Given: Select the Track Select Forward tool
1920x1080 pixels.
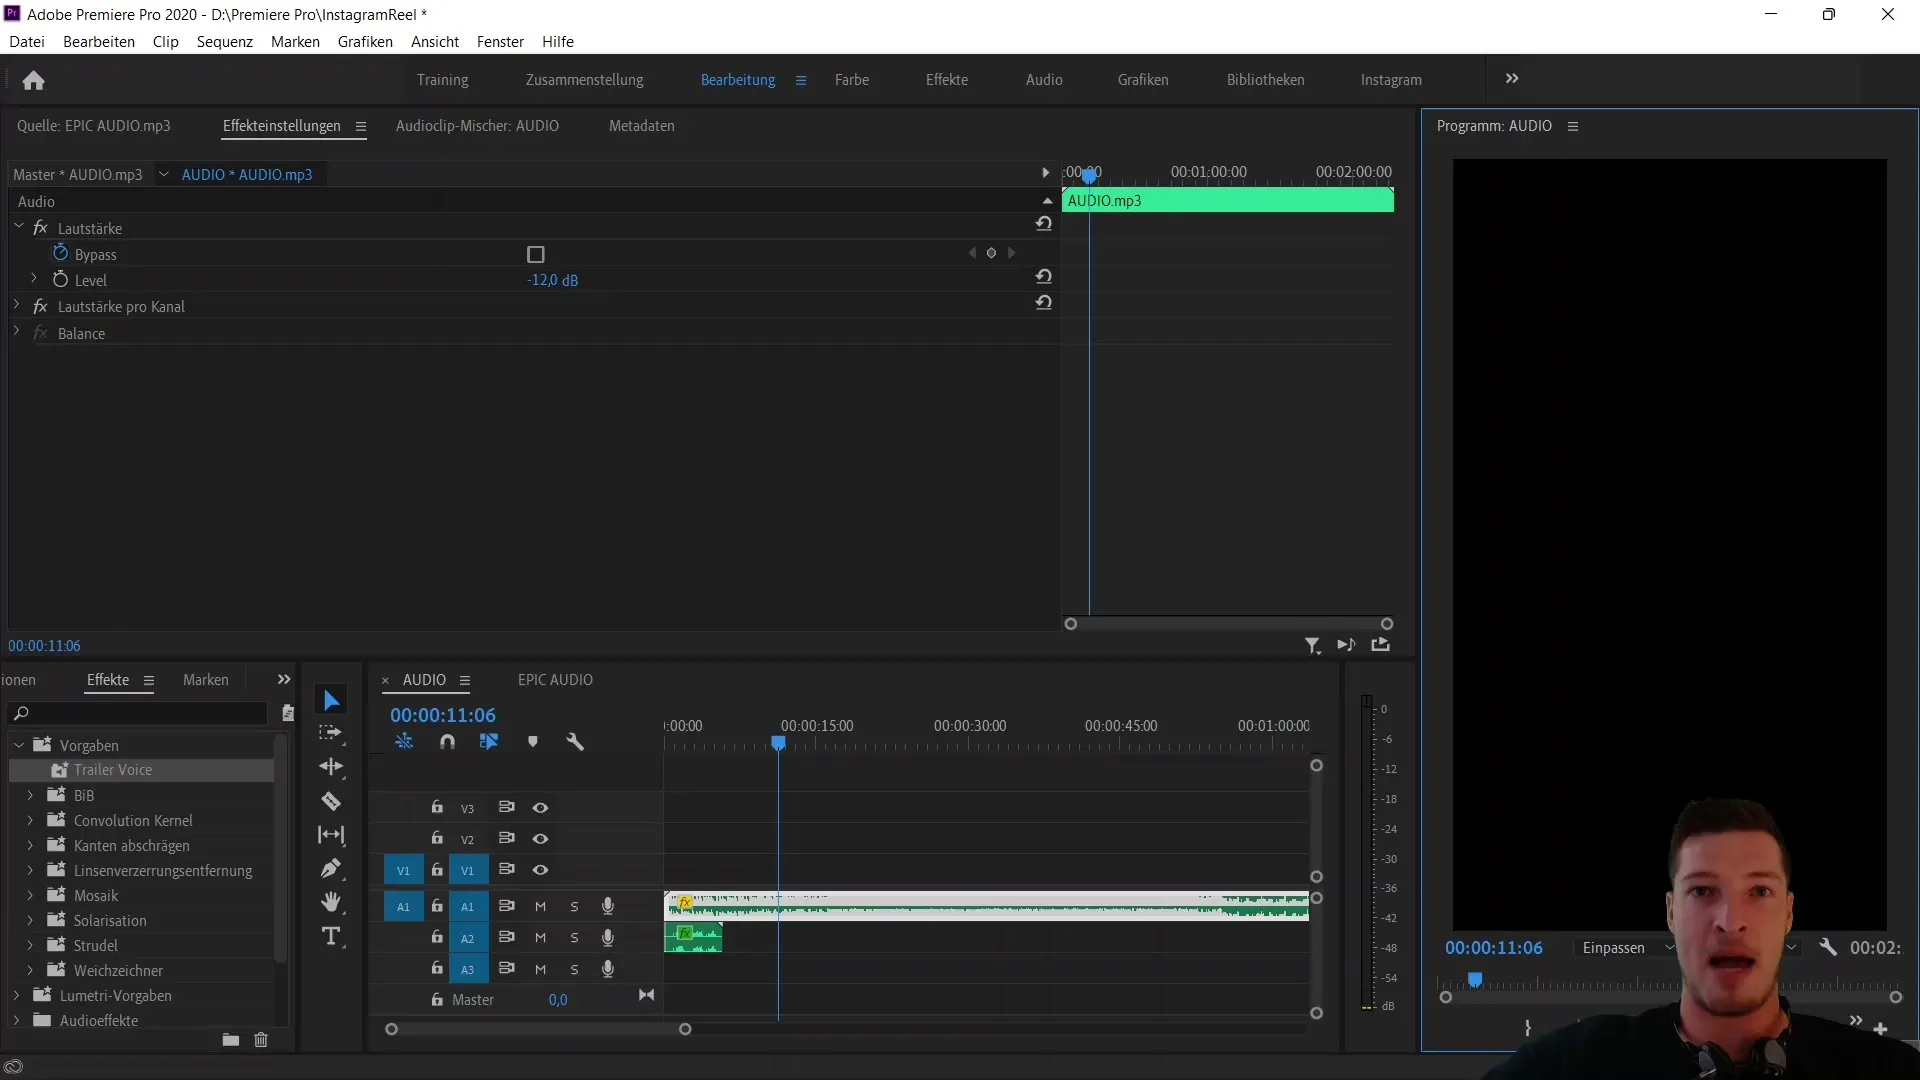Looking at the screenshot, I should pyautogui.click(x=331, y=733).
